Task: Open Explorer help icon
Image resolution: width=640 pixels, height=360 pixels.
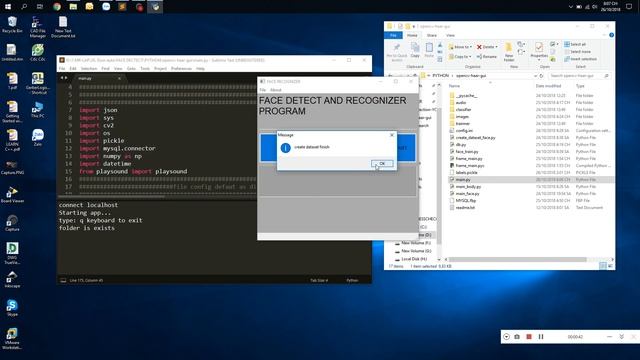Action: tap(611, 35)
